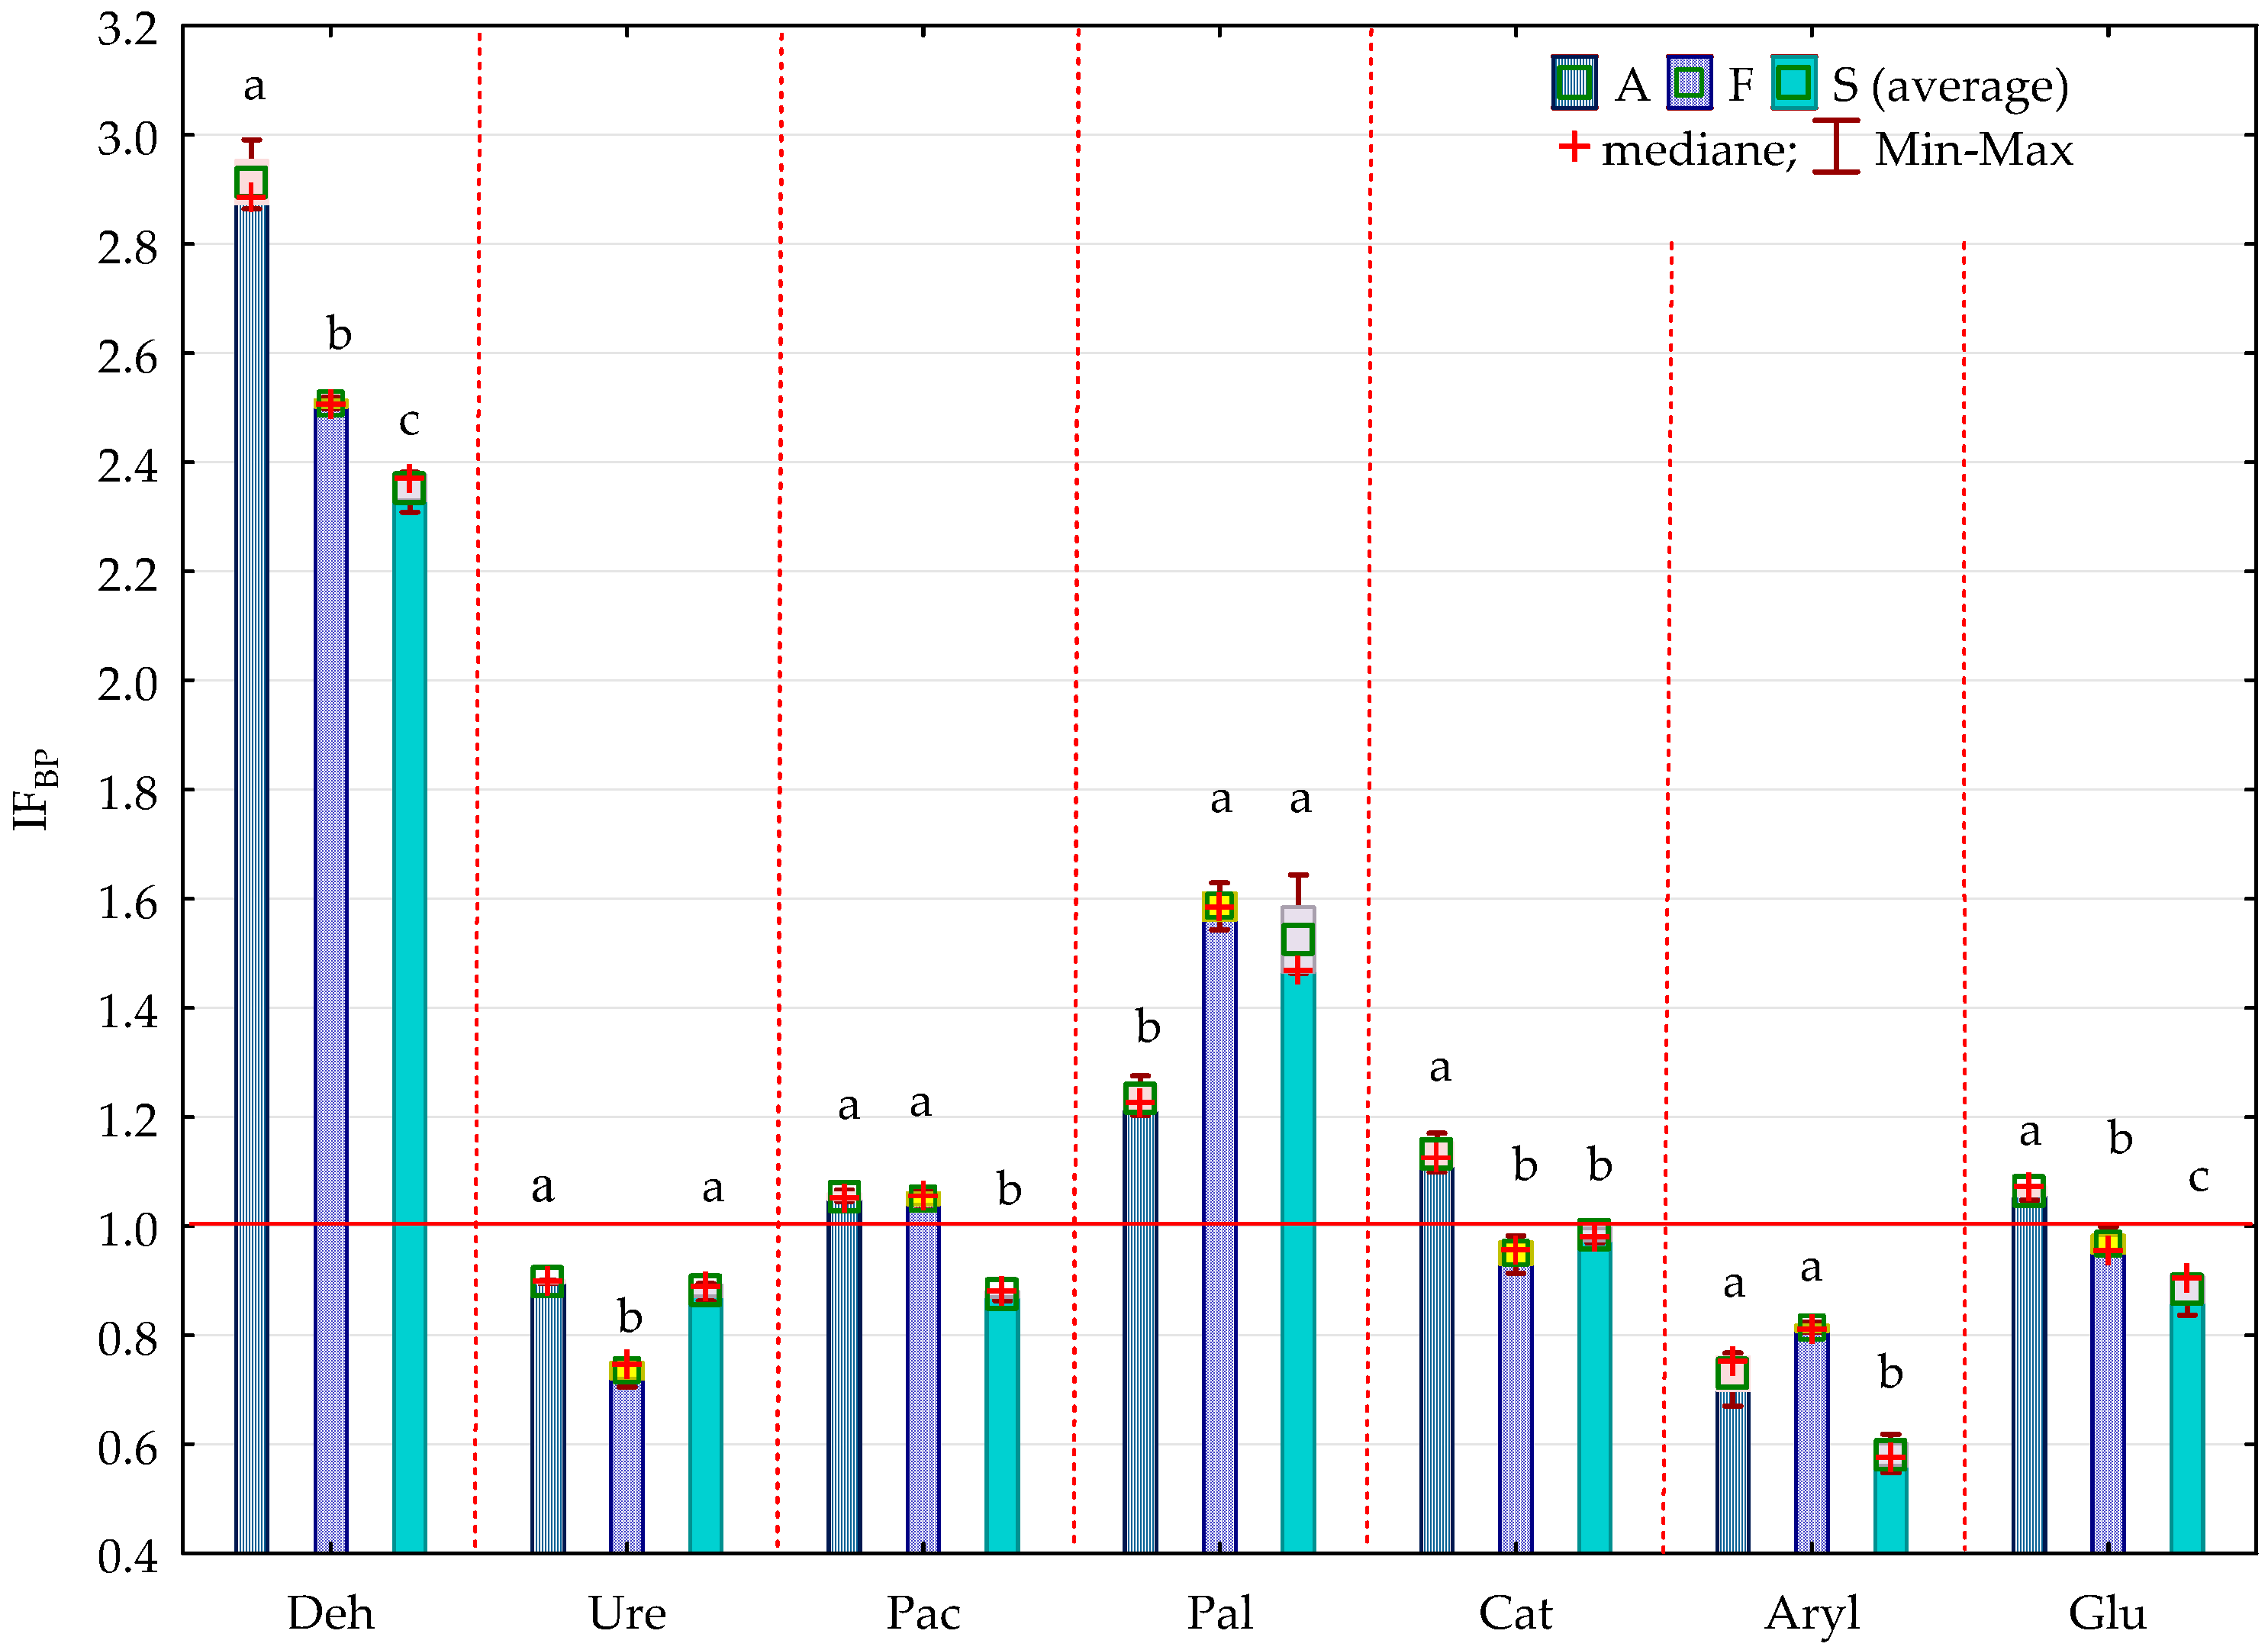The height and width of the screenshot is (1650, 2268).
Task: Click the IFBP y-axis title
Action: tap(36, 789)
